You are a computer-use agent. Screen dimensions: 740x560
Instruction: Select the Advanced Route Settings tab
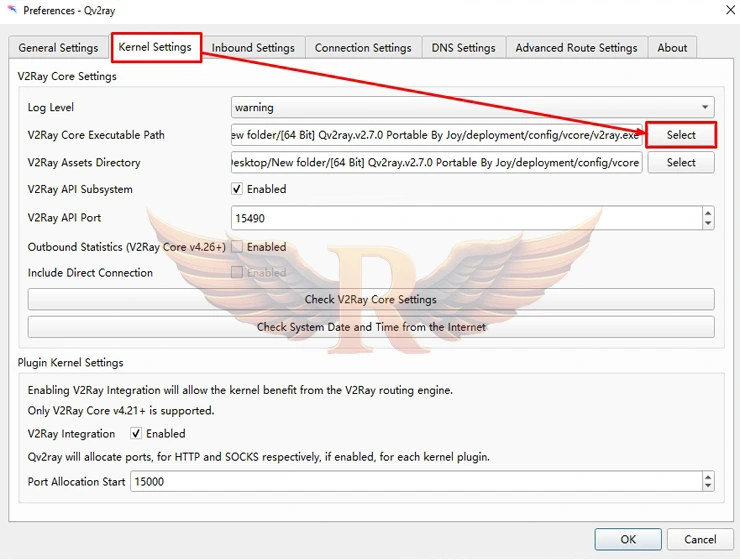click(576, 47)
